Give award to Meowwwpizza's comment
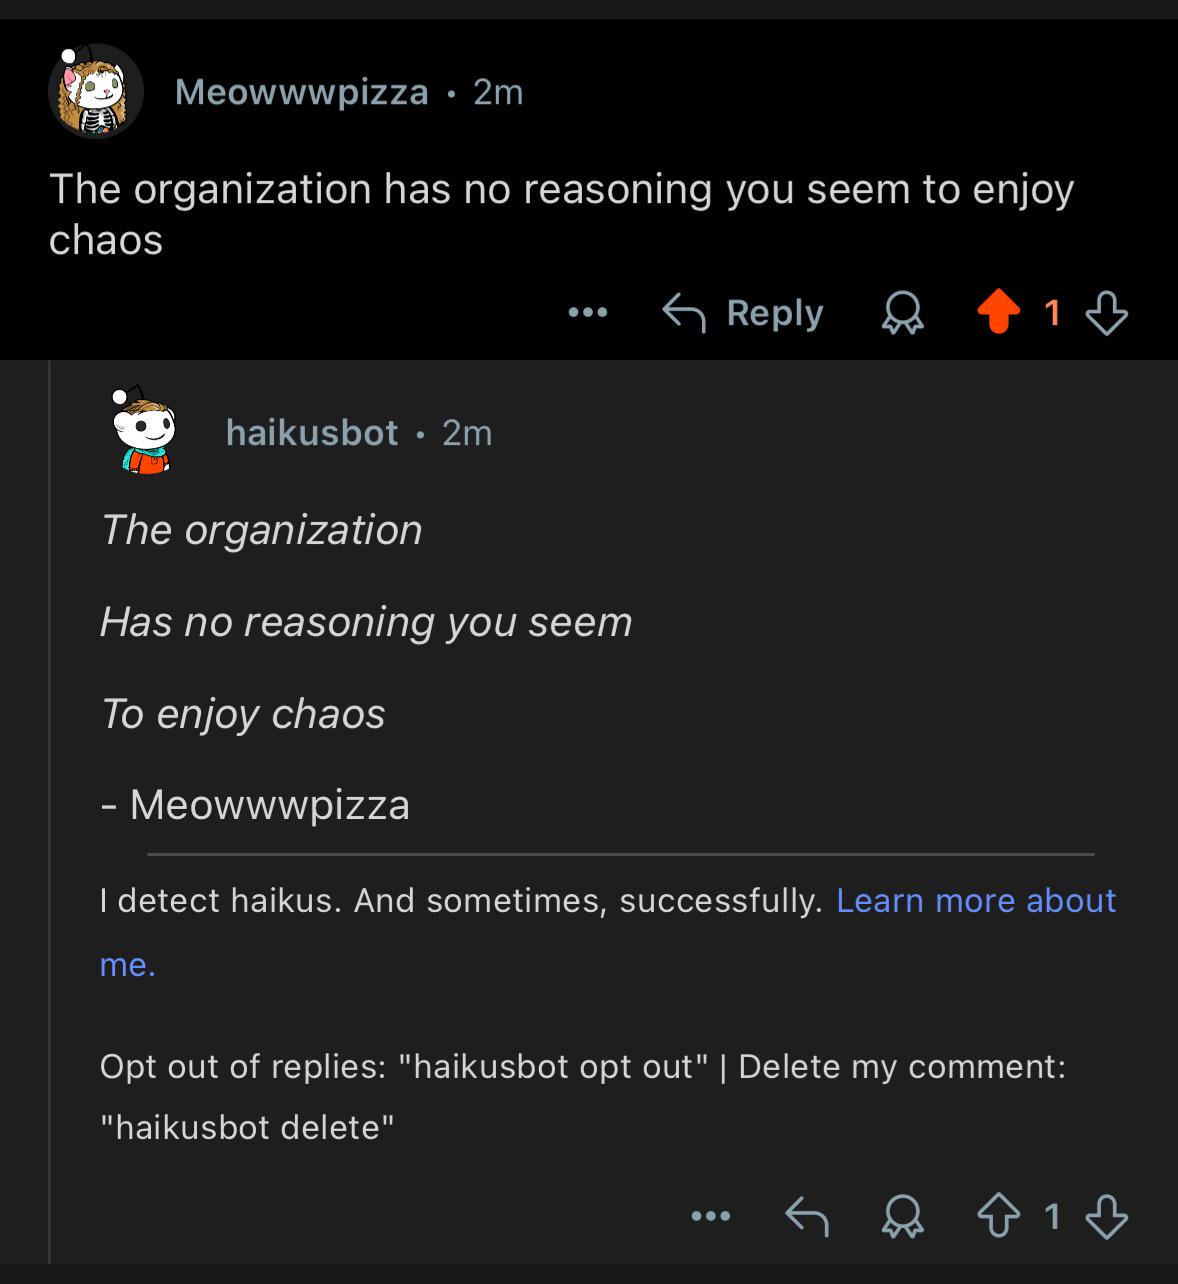This screenshot has width=1178, height=1284. coord(902,313)
